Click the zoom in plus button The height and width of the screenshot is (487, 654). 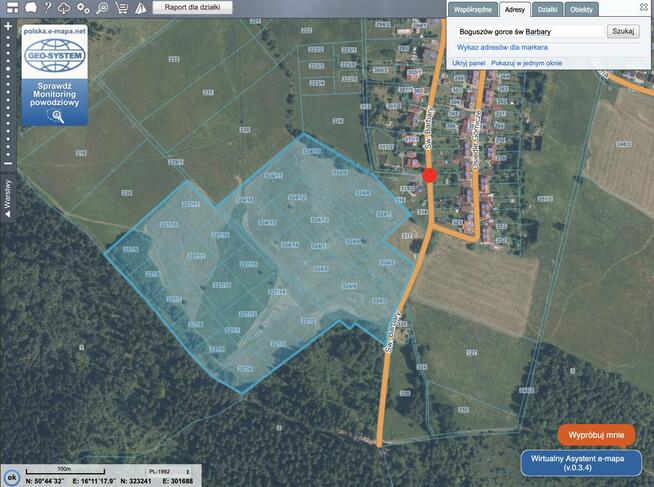point(8,26)
